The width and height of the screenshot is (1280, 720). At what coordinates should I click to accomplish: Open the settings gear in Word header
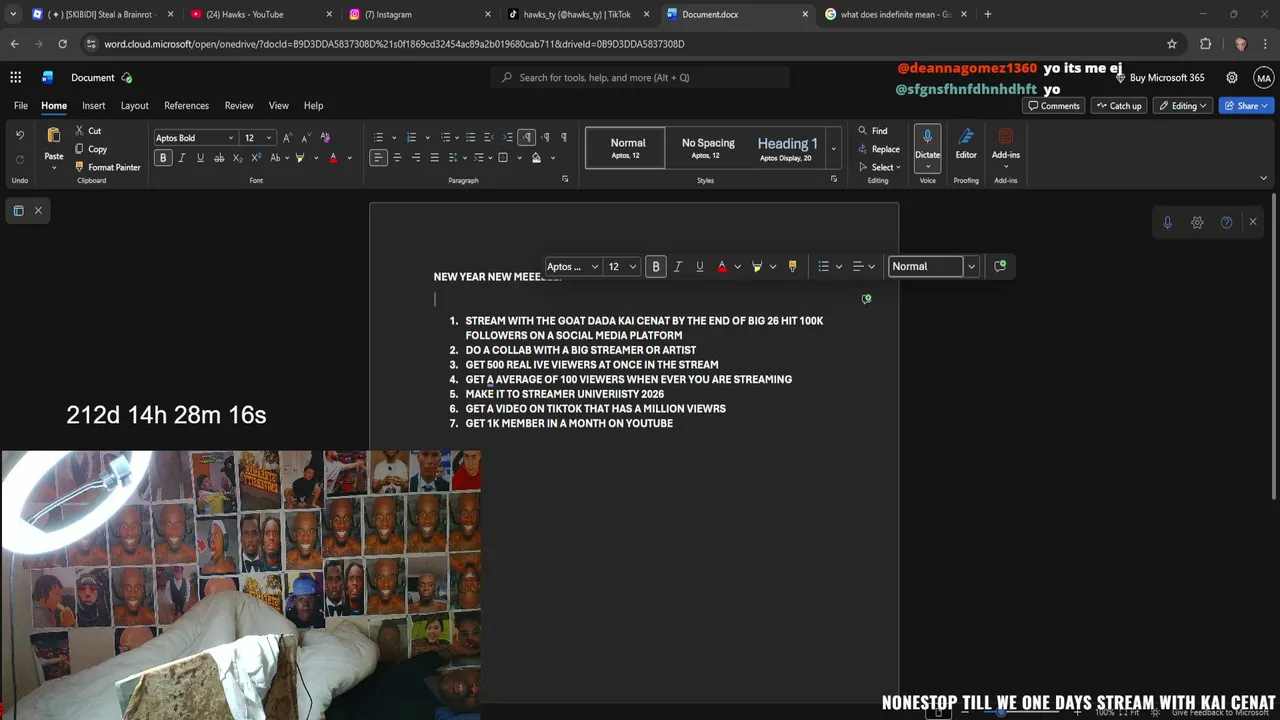click(1232, 77)
